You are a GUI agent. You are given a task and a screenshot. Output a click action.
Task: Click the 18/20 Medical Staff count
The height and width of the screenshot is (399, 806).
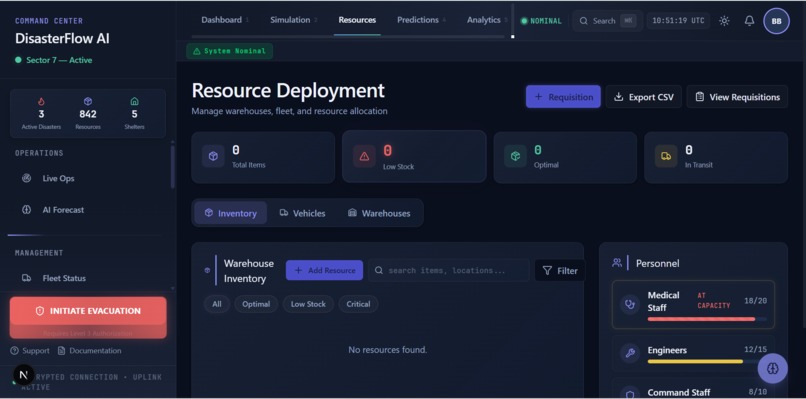click(755, 300)
